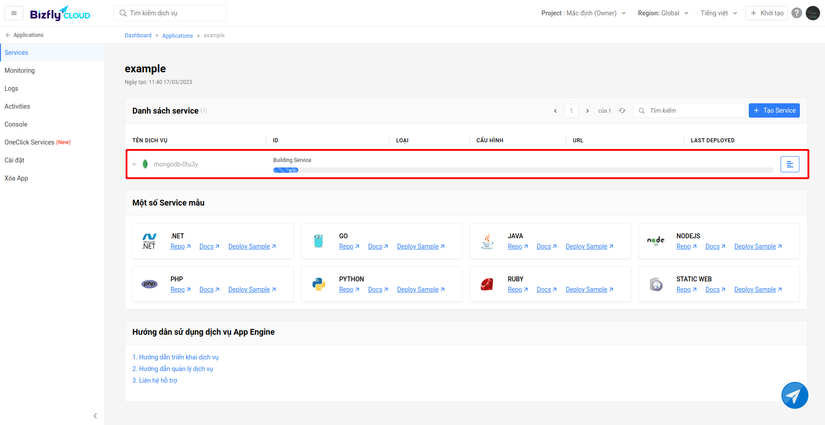Screen dimensions: 825x425
Task: Open the .NET Deploy Sample link
Action: click(x=252, y=246)
